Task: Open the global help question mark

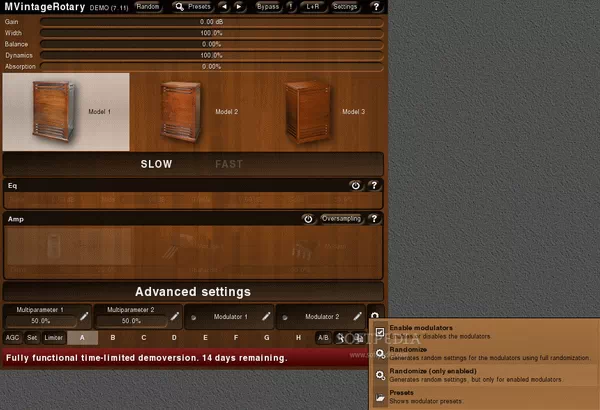Action: click(x=376, y=7)
